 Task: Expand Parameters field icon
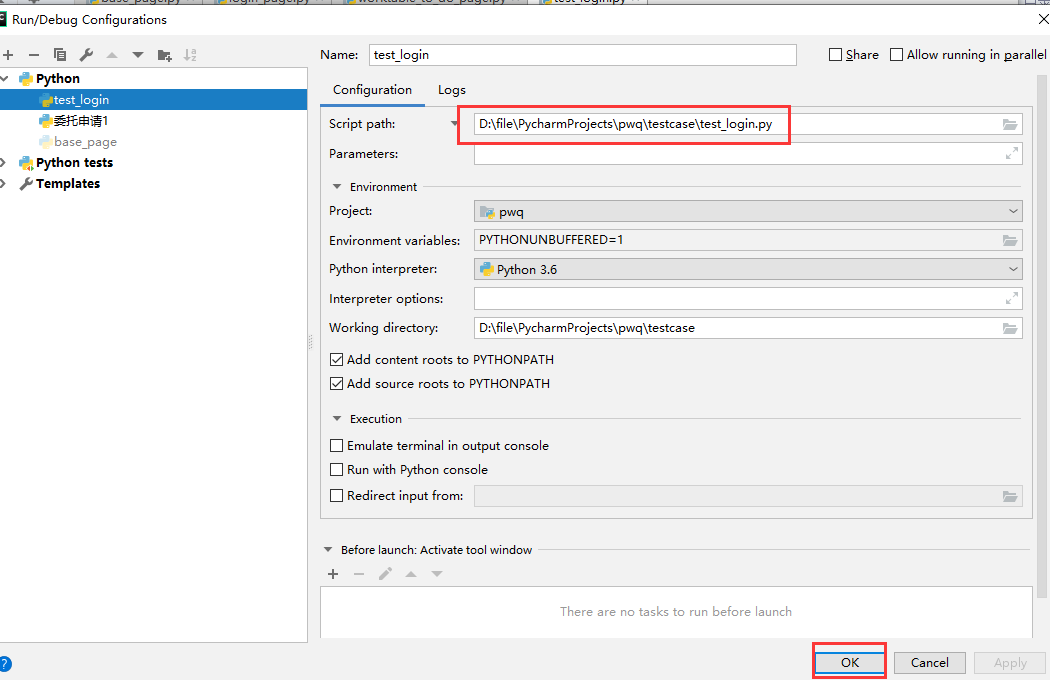click(1012, 153)
